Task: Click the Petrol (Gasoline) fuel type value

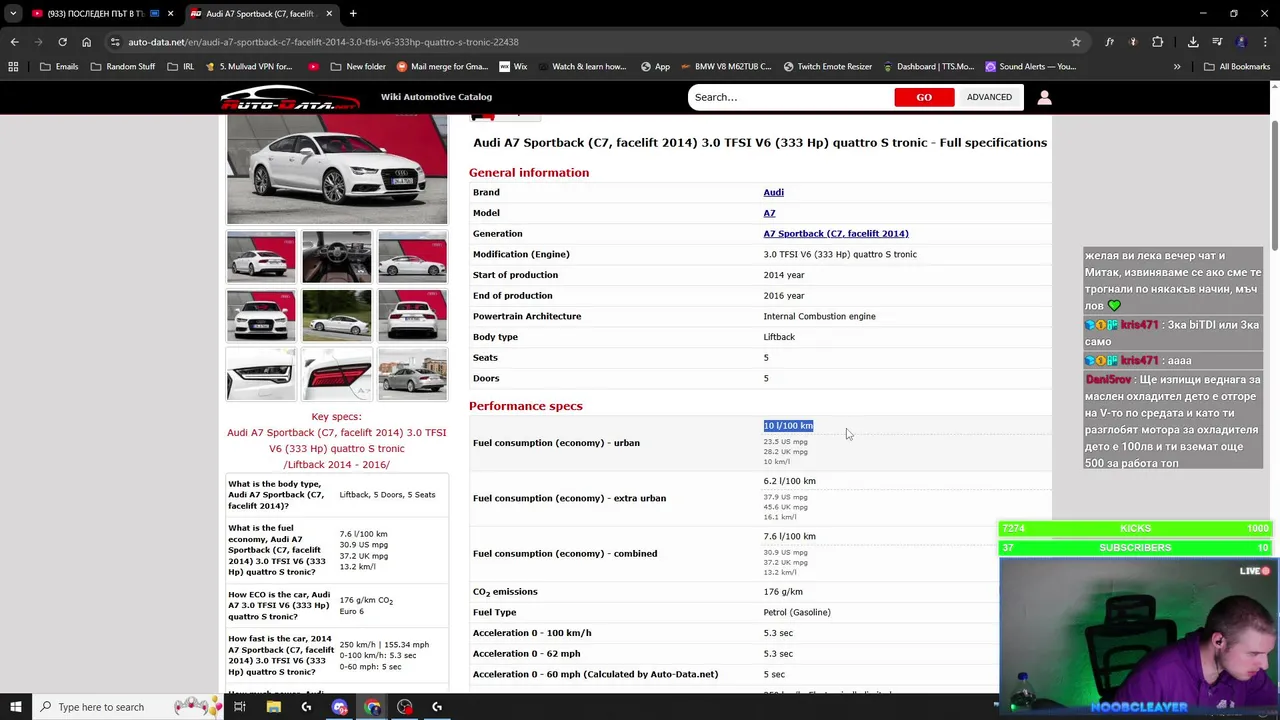Action: 797,613
